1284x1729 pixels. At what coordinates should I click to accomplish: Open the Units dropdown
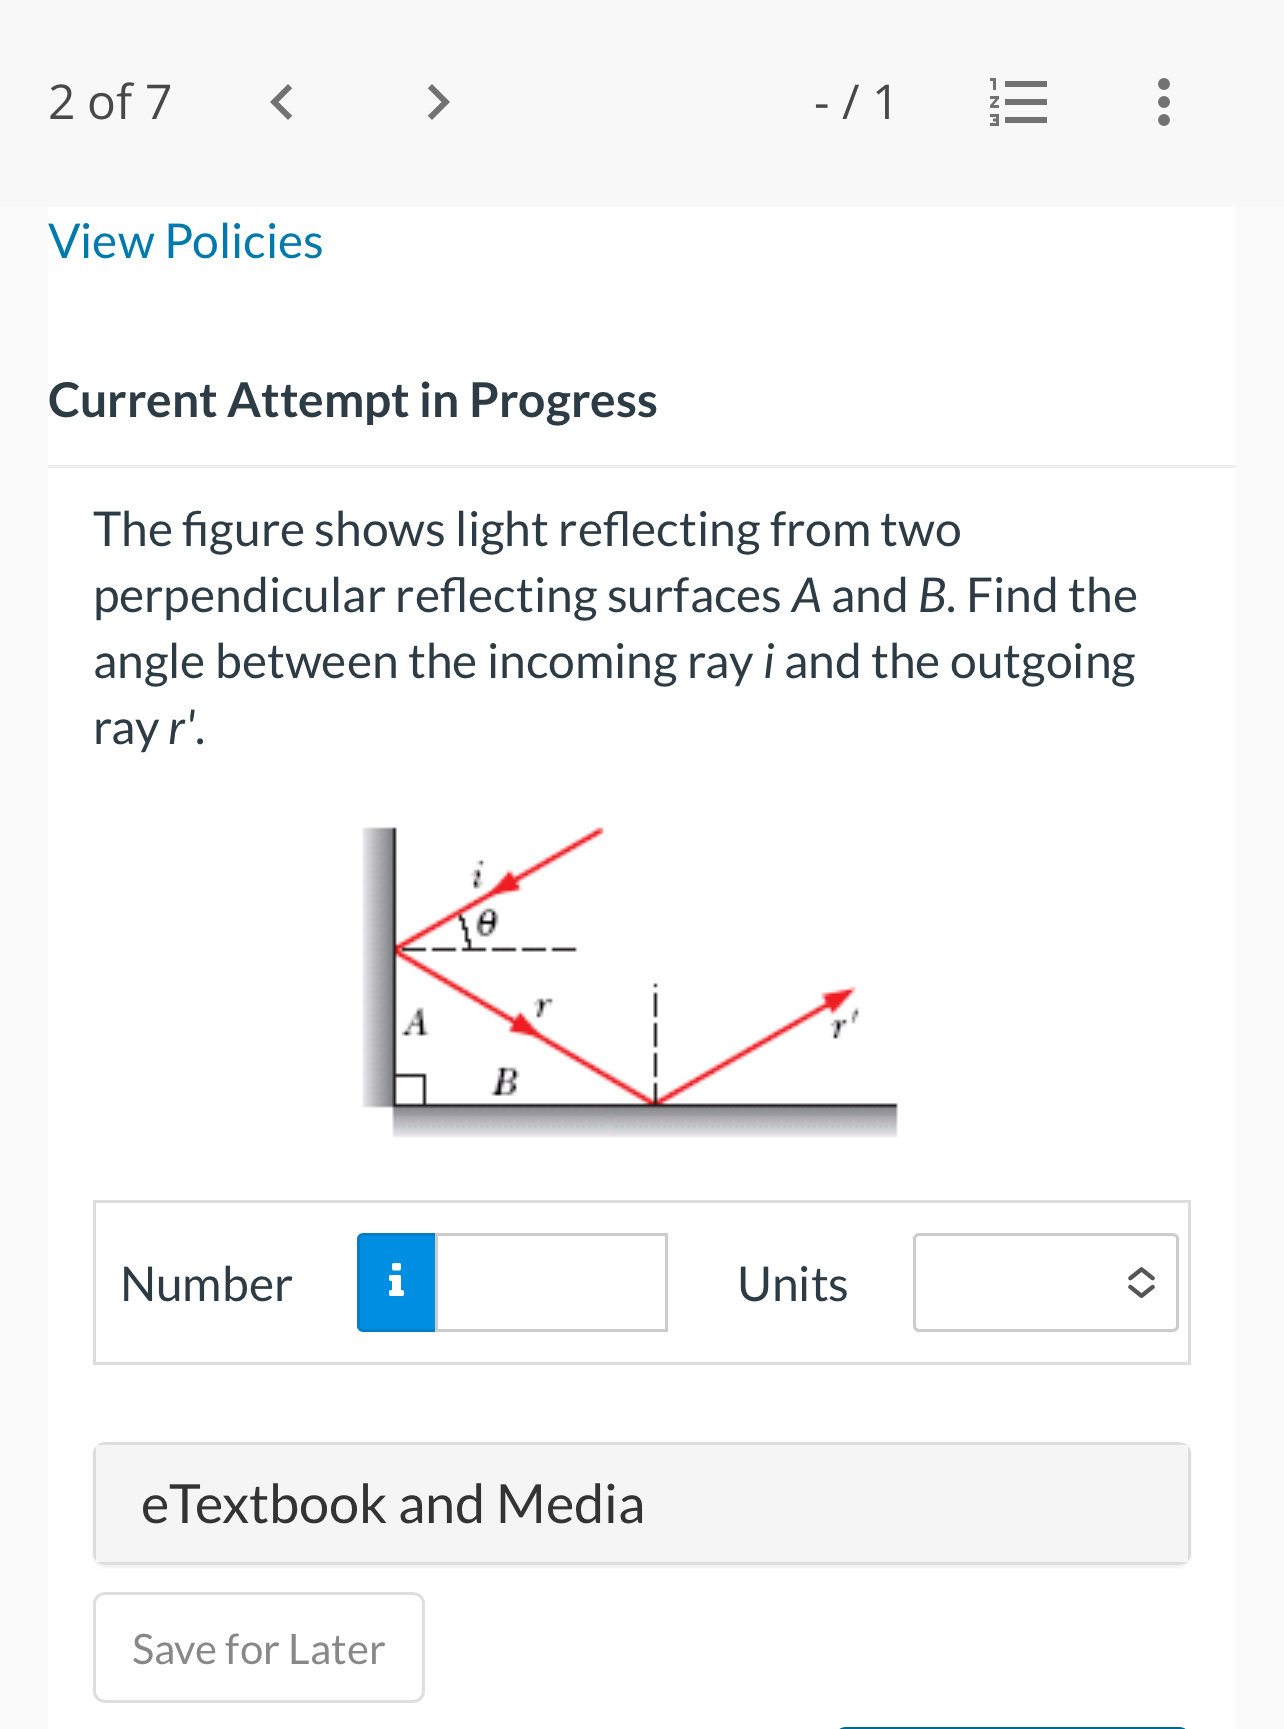1045,1282
